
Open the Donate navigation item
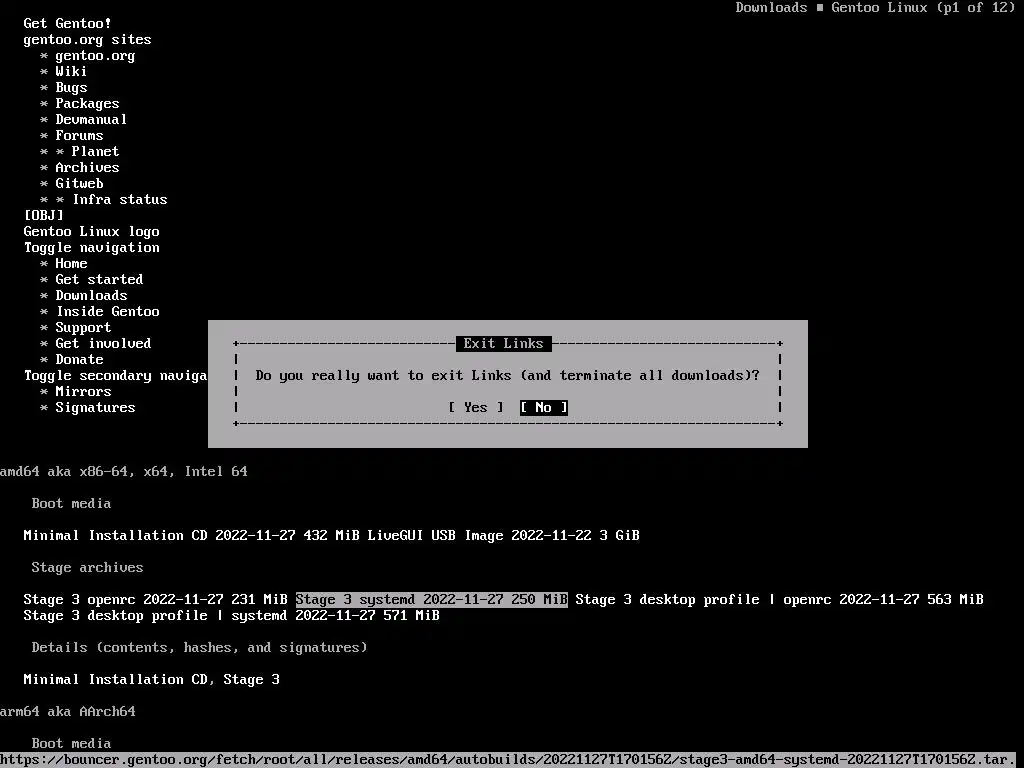pos(79,359)
